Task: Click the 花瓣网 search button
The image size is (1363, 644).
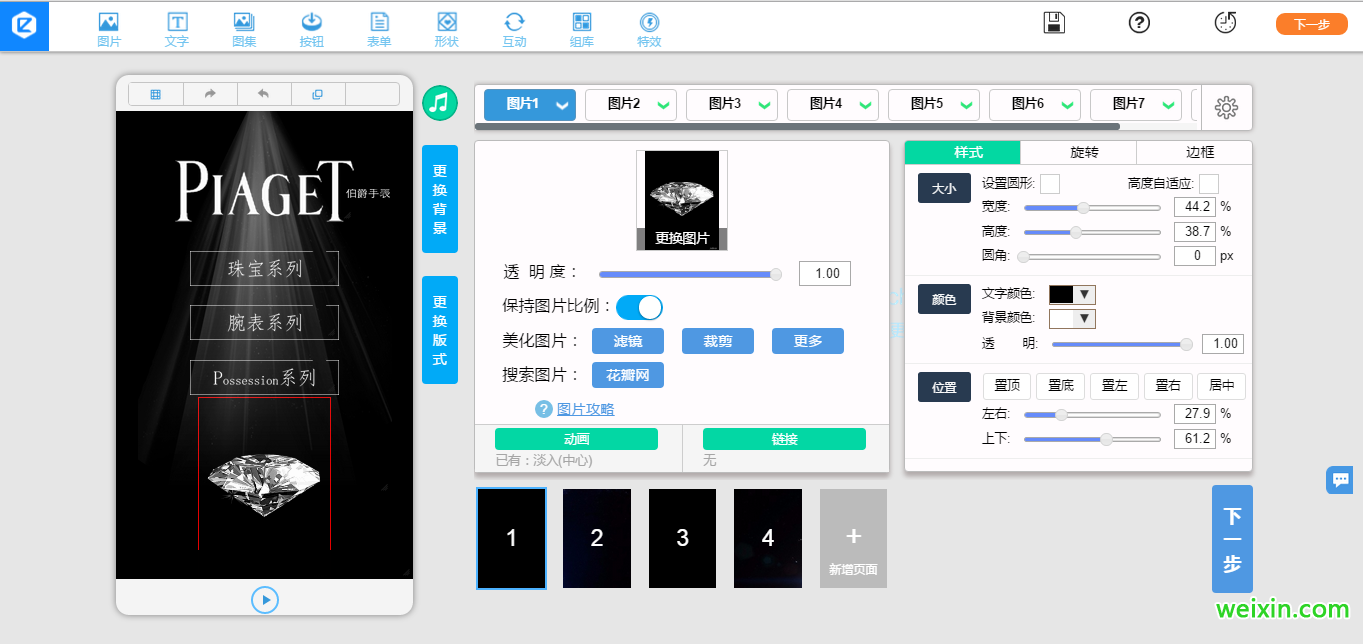Action: [628, 375]
